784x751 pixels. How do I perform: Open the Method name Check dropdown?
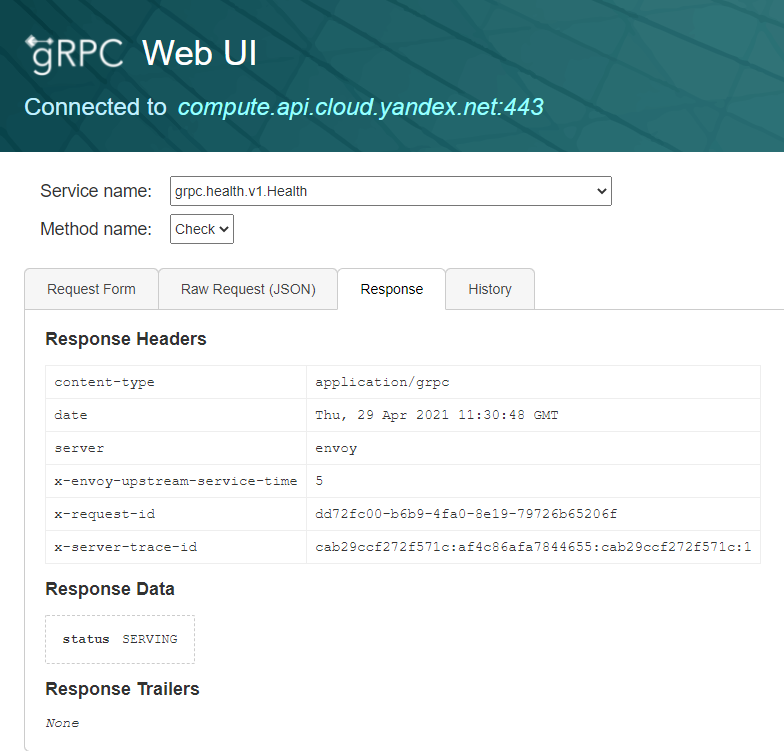point(202,229)
